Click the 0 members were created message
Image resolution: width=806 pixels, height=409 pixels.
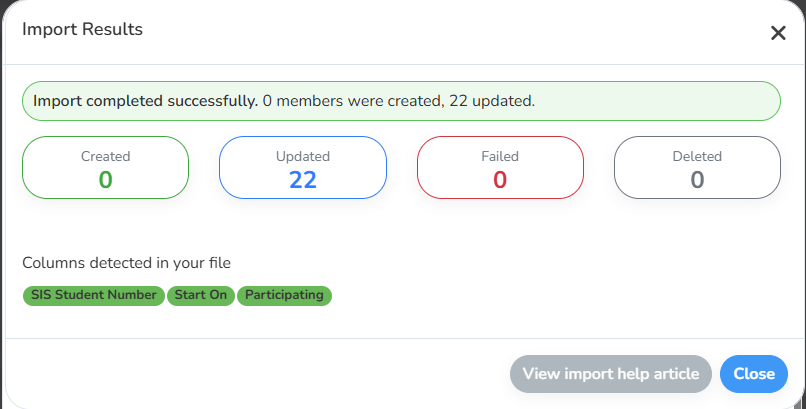(x=353, y=101)
